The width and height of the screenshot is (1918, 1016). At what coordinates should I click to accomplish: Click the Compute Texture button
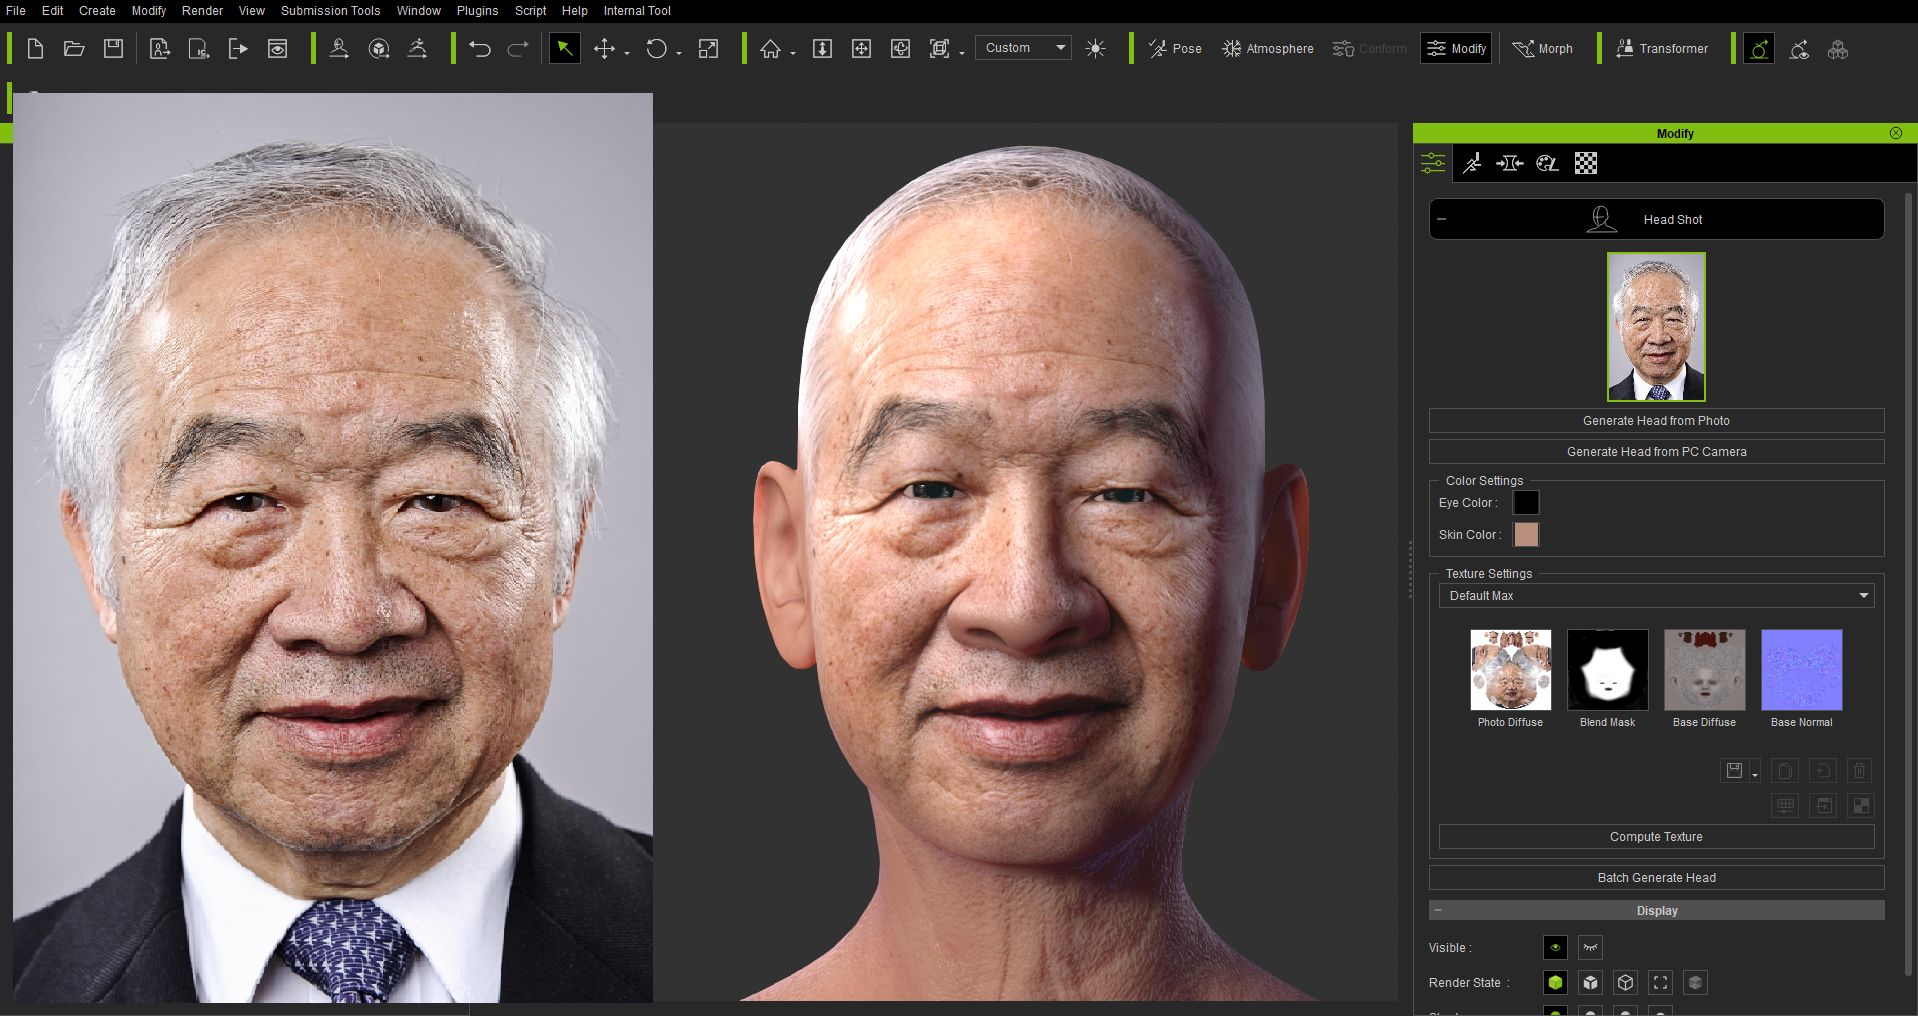[1656, 837]
